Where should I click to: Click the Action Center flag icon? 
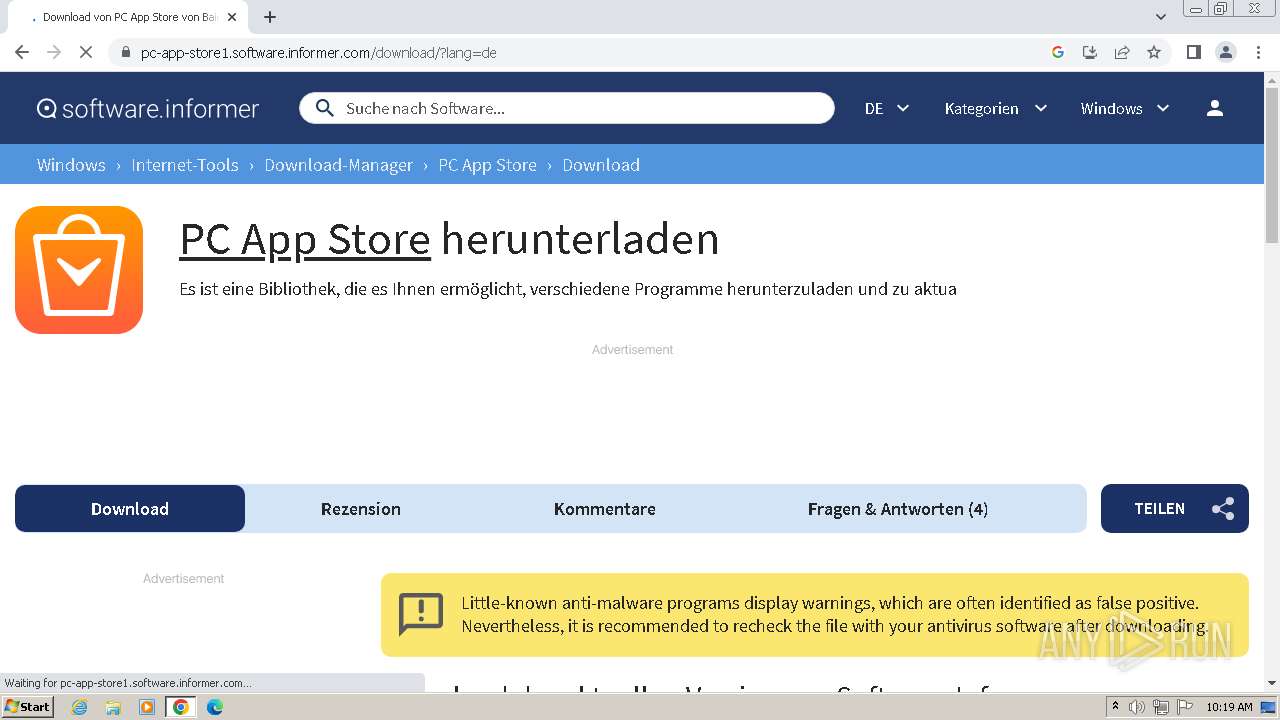(1185, 707)
